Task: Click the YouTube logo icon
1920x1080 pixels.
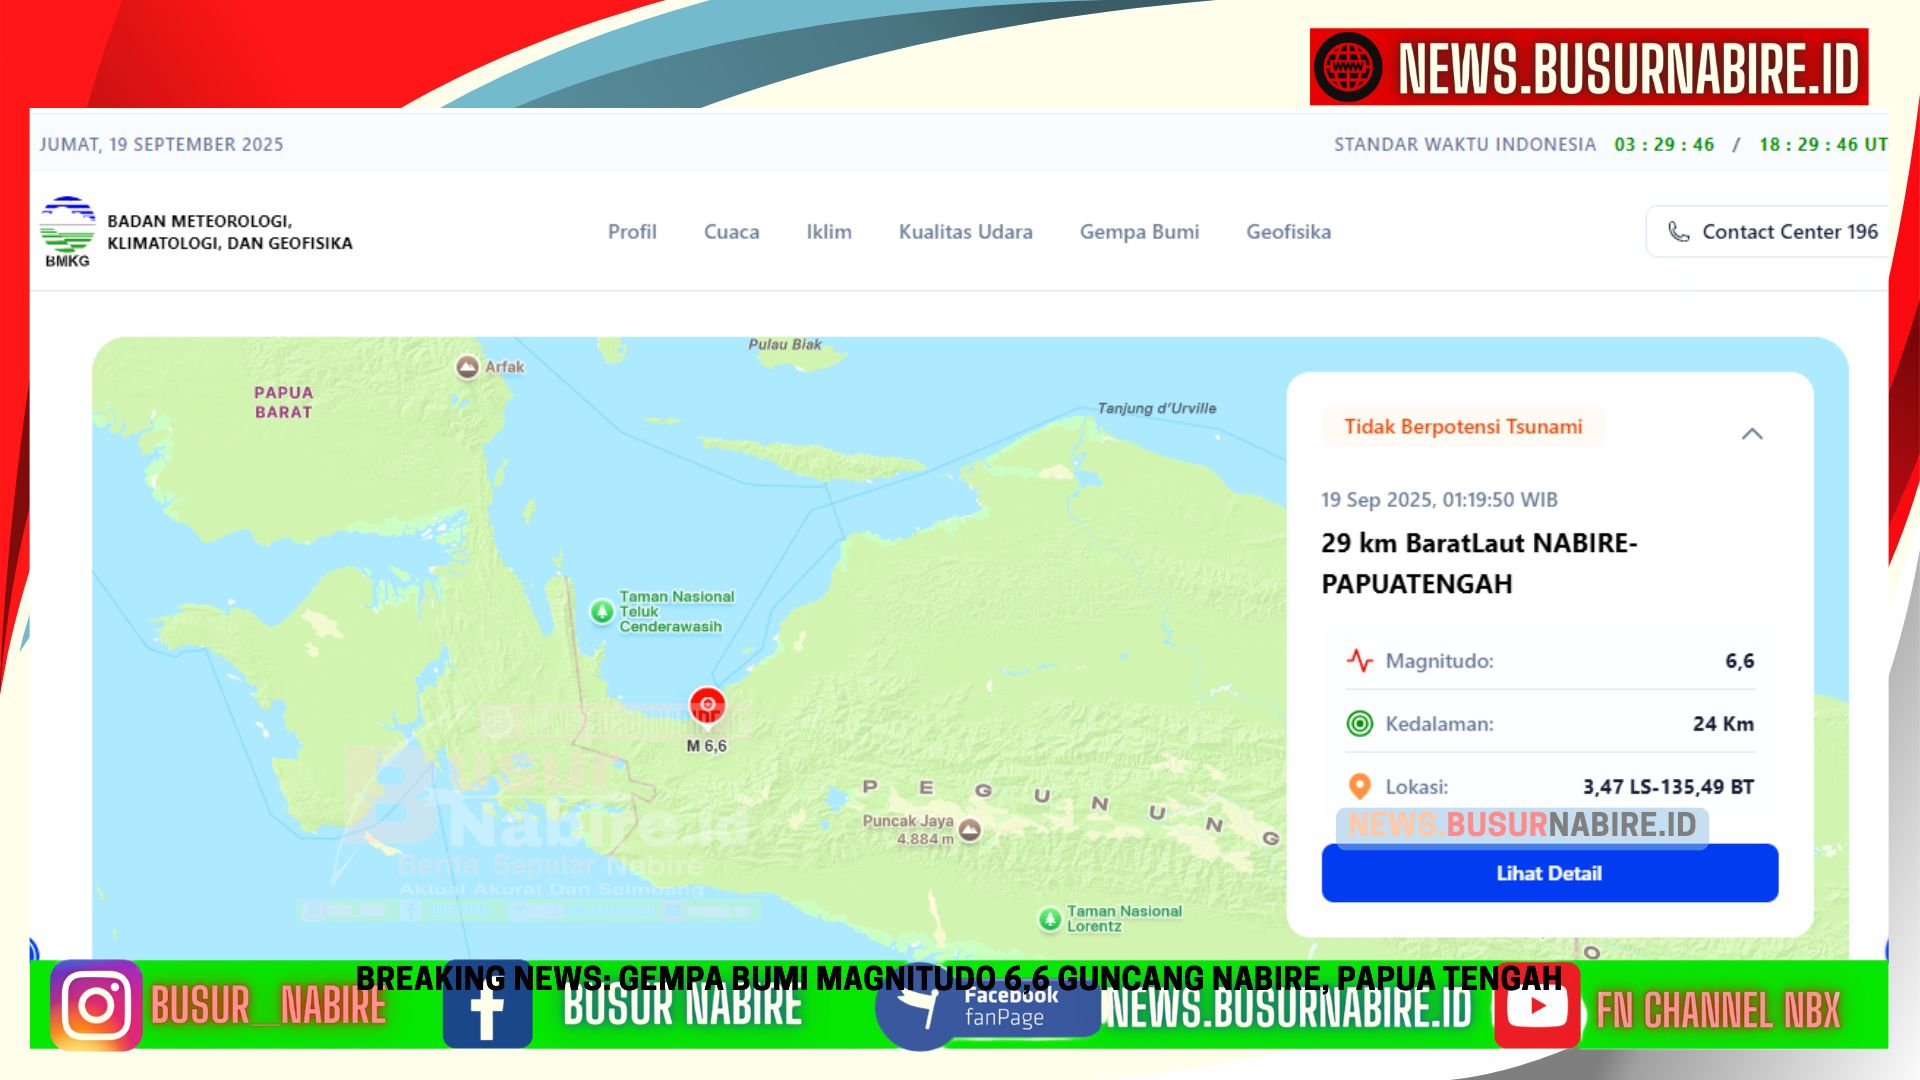Action: [x=1537, y=1006]
